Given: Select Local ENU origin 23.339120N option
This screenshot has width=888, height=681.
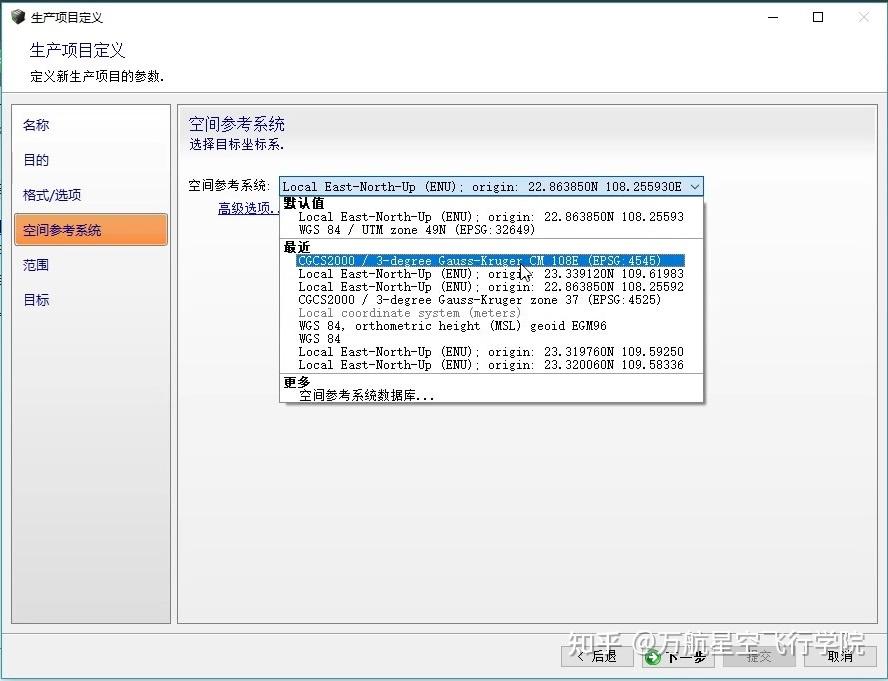Looking at the screenshot, I should pyautogui.click(x=490, y=274).
